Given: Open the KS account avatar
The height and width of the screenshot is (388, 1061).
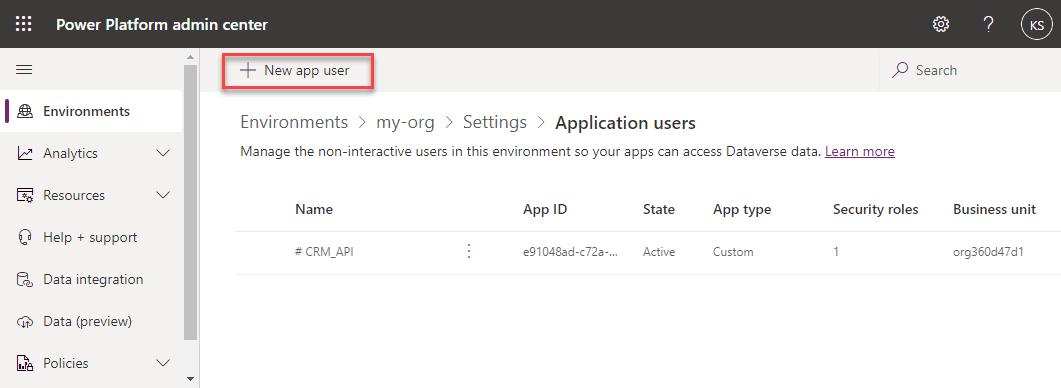Looking at the screenshot, I should point(1037,24).
